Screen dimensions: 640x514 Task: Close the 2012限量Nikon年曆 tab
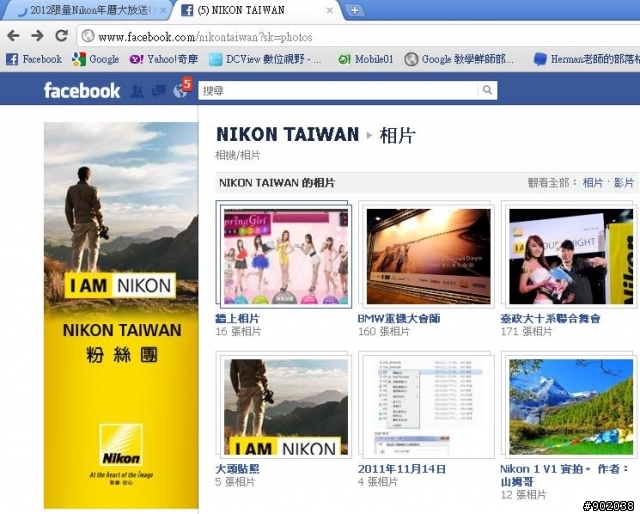[163, 10]
